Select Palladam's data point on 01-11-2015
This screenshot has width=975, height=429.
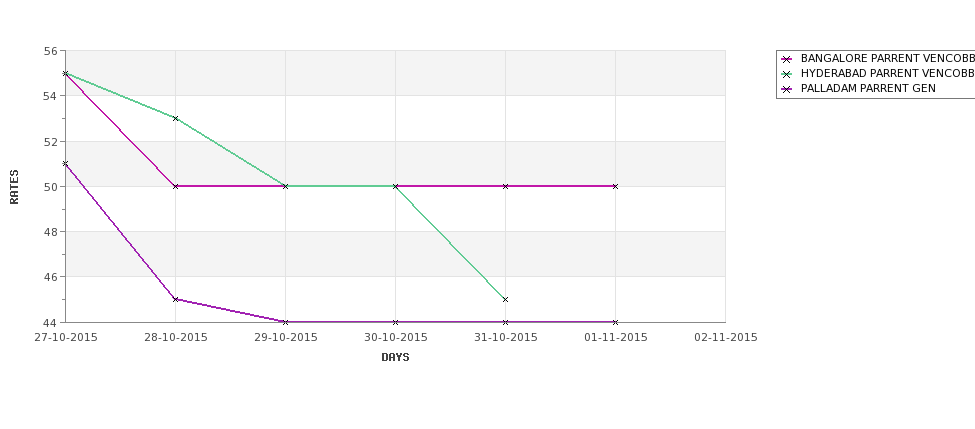click(x=615, y=322)
